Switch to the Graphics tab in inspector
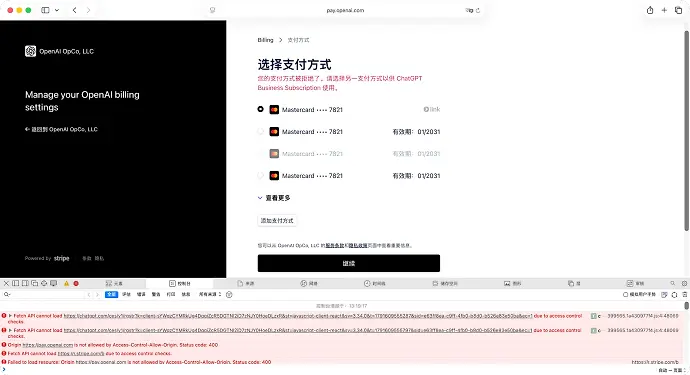Screen dimensions: 690x375 tap(513, 283)
